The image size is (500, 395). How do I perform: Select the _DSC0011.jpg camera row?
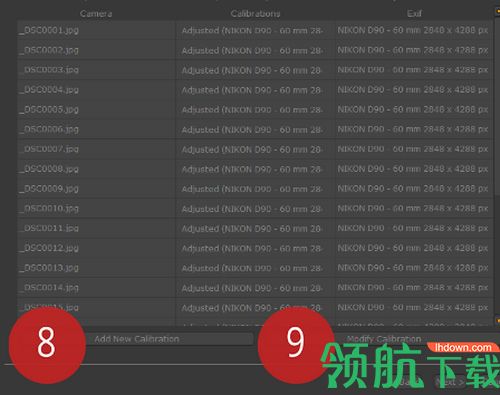tap(96, 228)
